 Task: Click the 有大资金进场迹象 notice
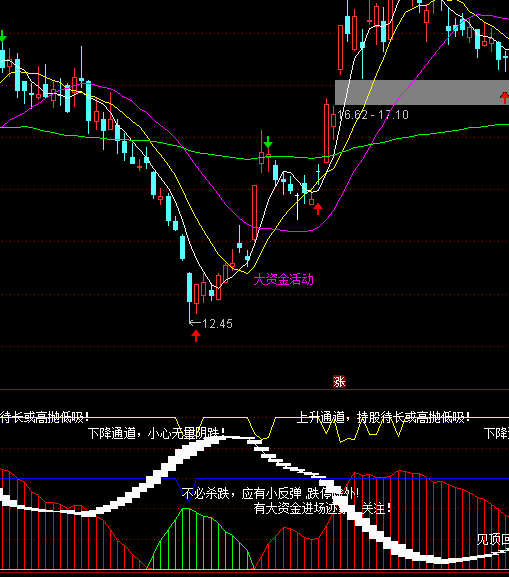click(300, 509)
